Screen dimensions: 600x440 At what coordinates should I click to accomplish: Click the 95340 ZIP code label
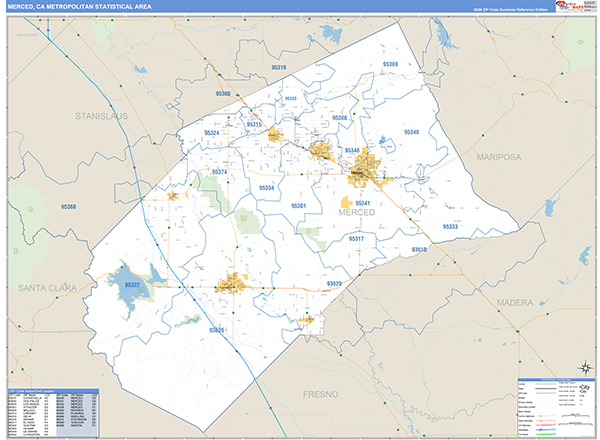[412, 132]
